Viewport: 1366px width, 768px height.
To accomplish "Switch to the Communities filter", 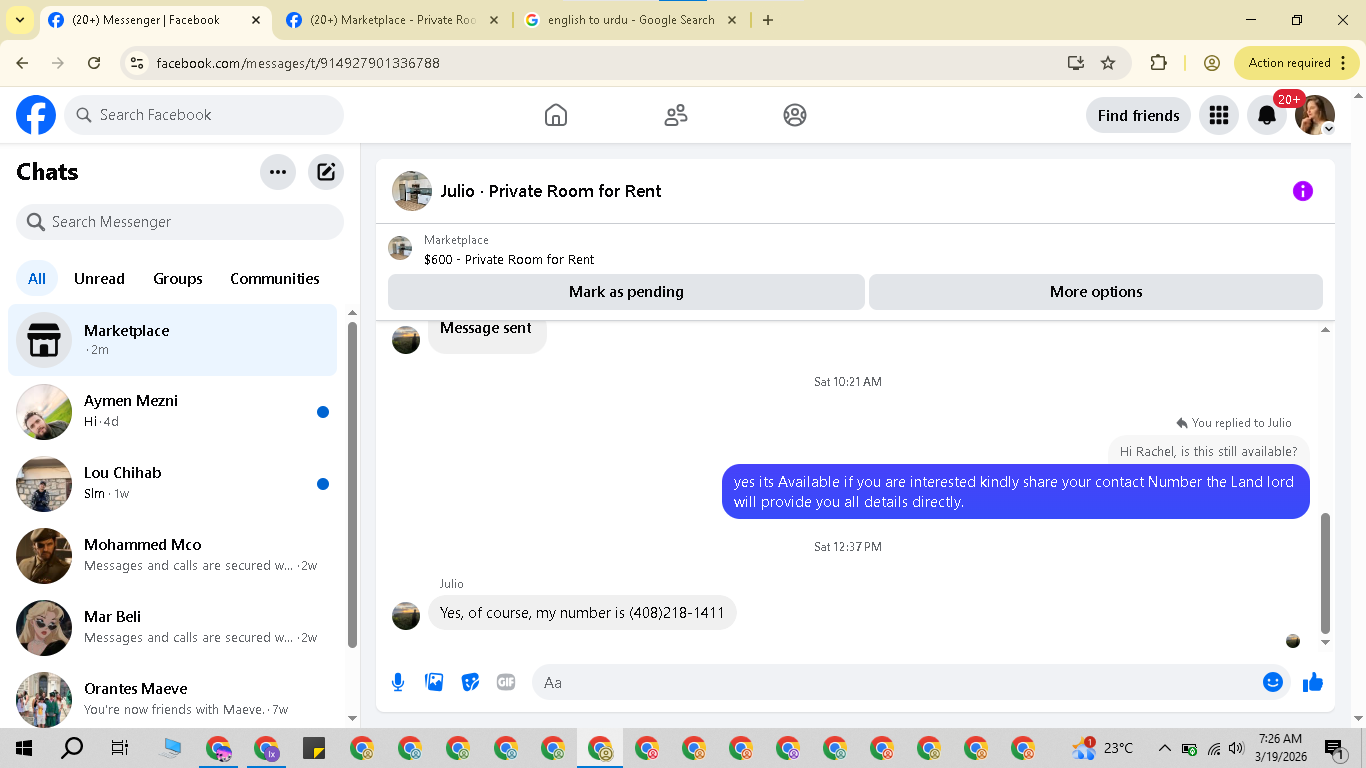I will click(x=275, y=279).
